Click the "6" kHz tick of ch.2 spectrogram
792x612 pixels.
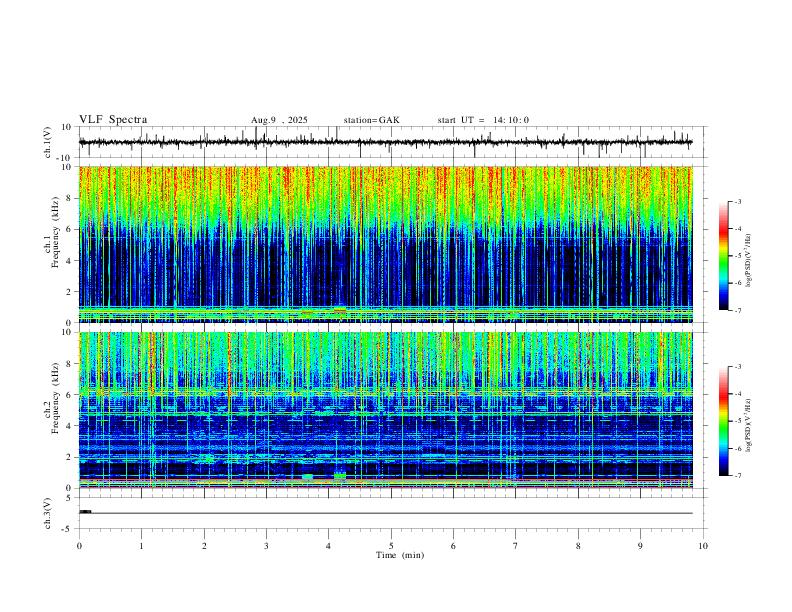pos(70,395)
